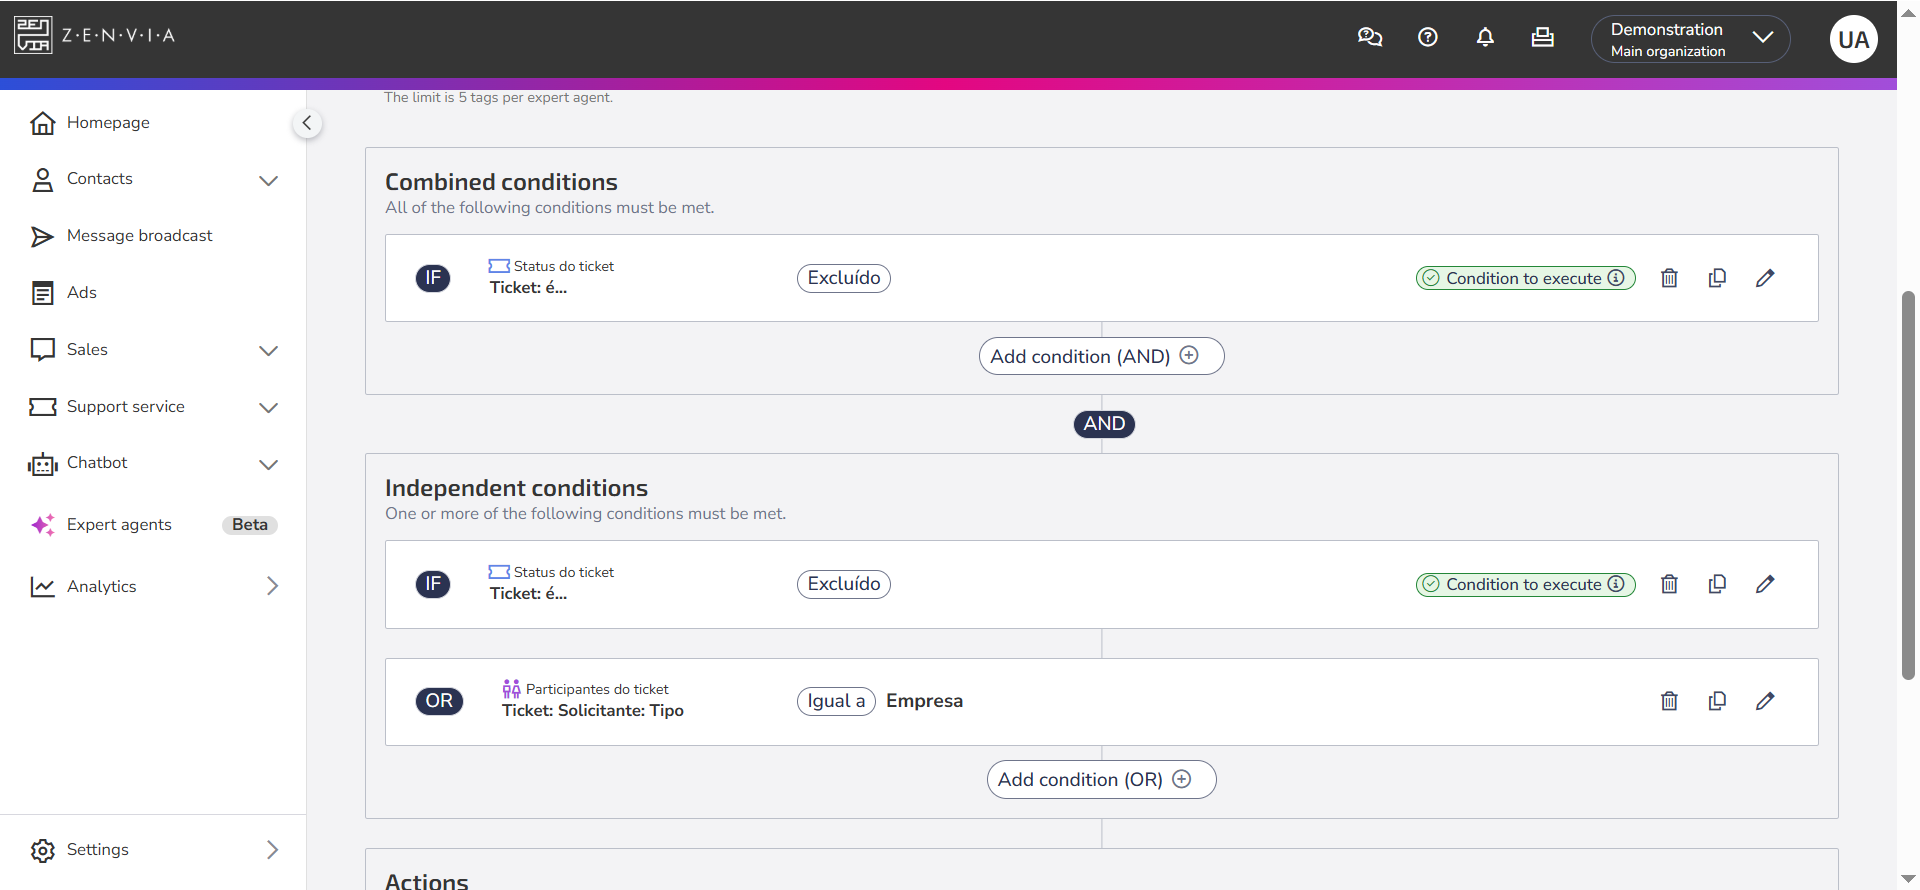This screenshot has height=890, width=1920.
Task: Open Sales menu item
Action: pyautogui.click(x=87, y=349)
